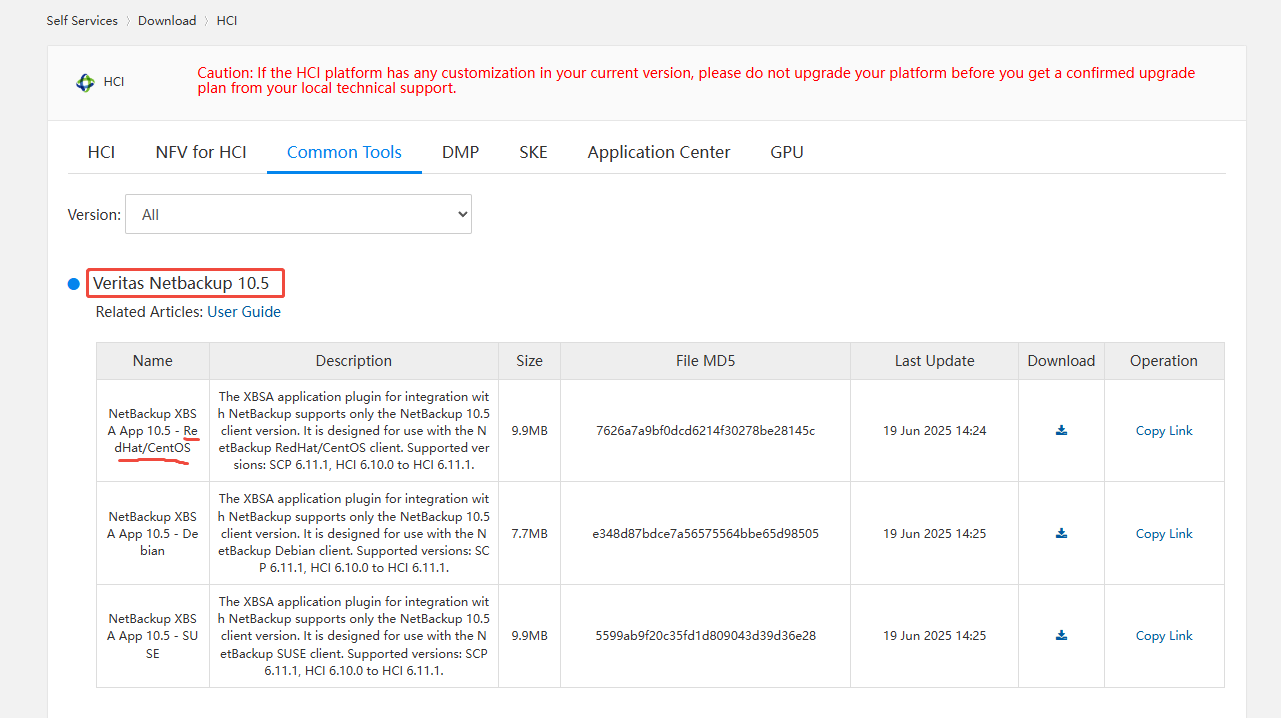The height and width of the screenshot is (718, 1281).
Task: Switch to the NFV for HCI tab
Action: click(201, 152)
